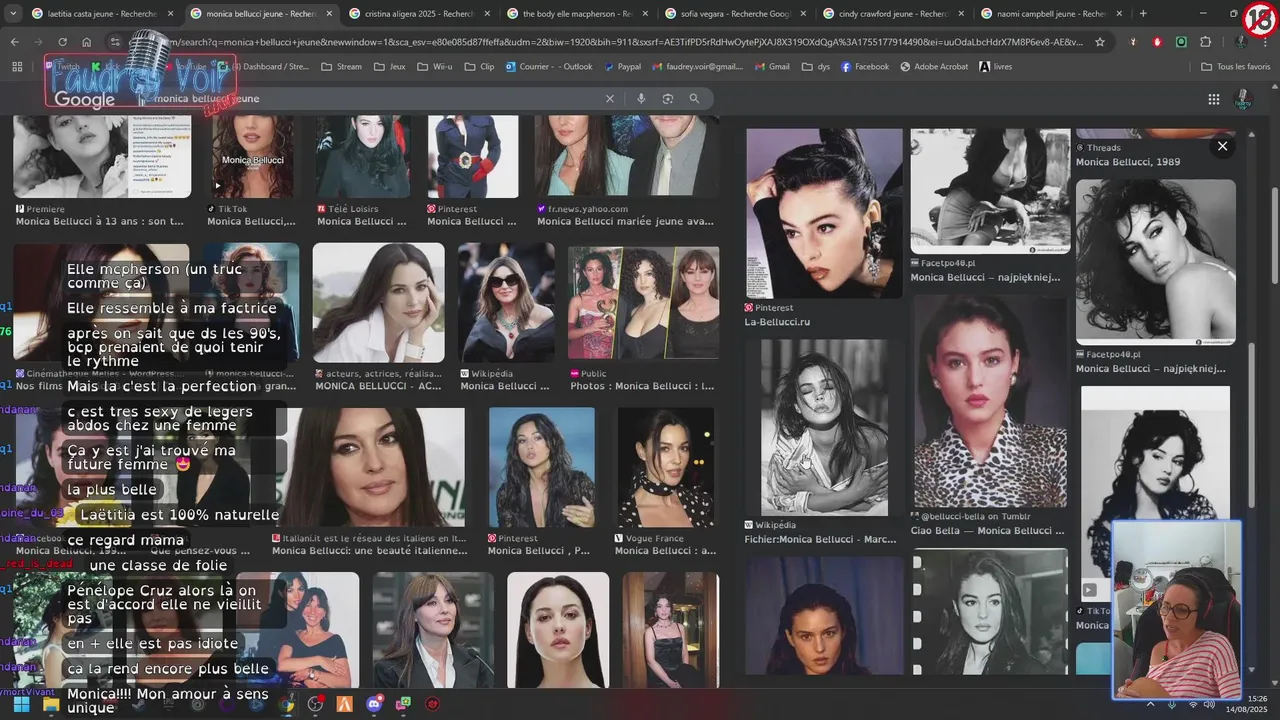Open the browser home page icon
The width and height of the screenshot is (1280, 720).
[x=87, y=42]
